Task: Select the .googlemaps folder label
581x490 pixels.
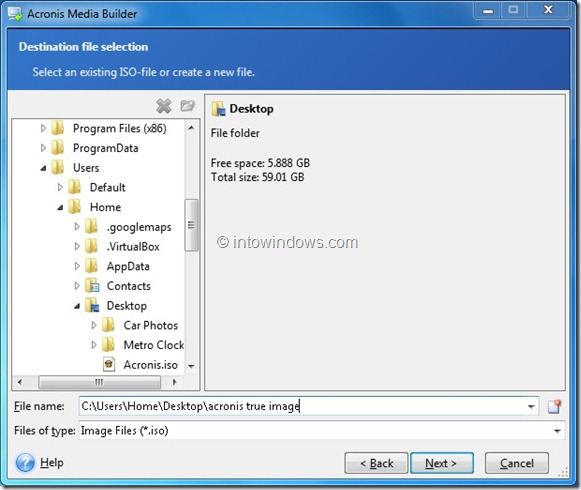Action: [x=139, y=227]
